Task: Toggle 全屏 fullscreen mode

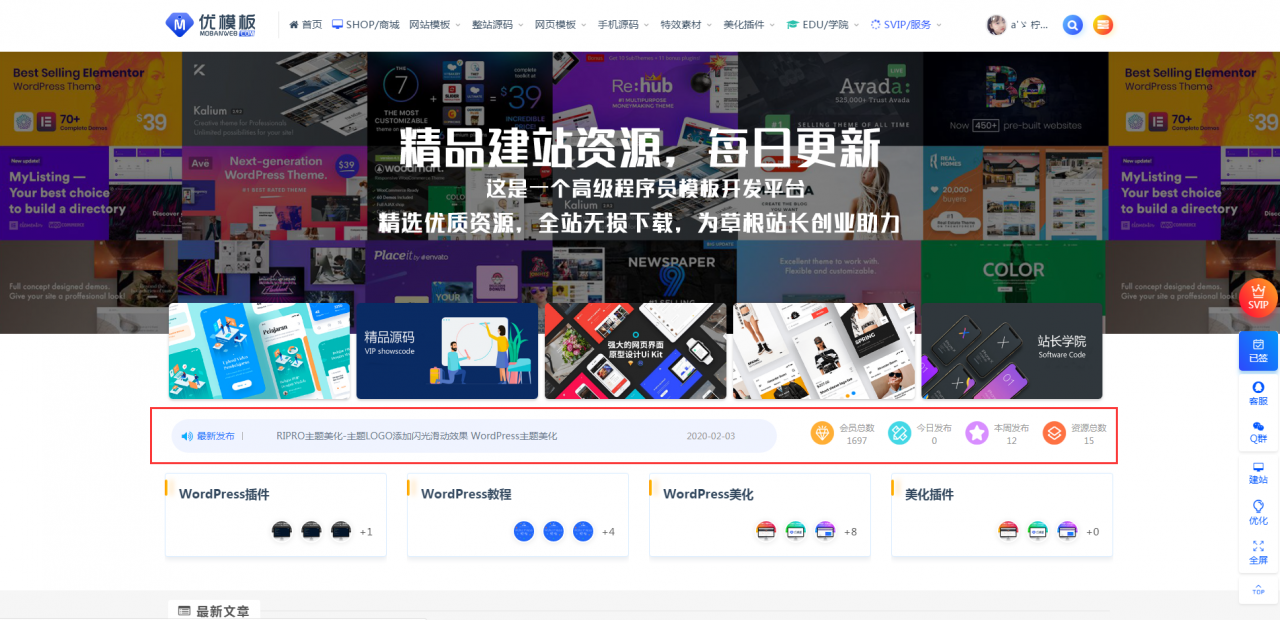Action: [x=1258, y=553]
